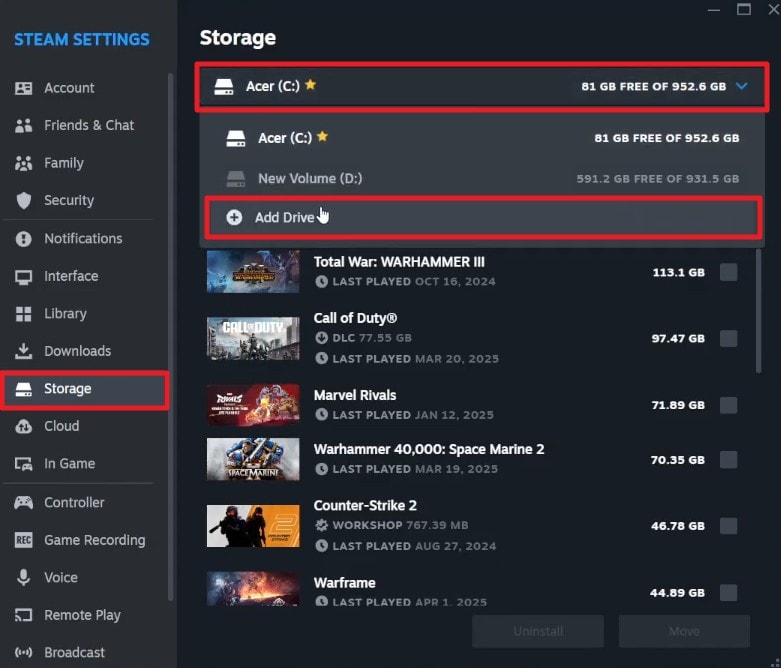Check the Warframe checkbox

(729, 593)
